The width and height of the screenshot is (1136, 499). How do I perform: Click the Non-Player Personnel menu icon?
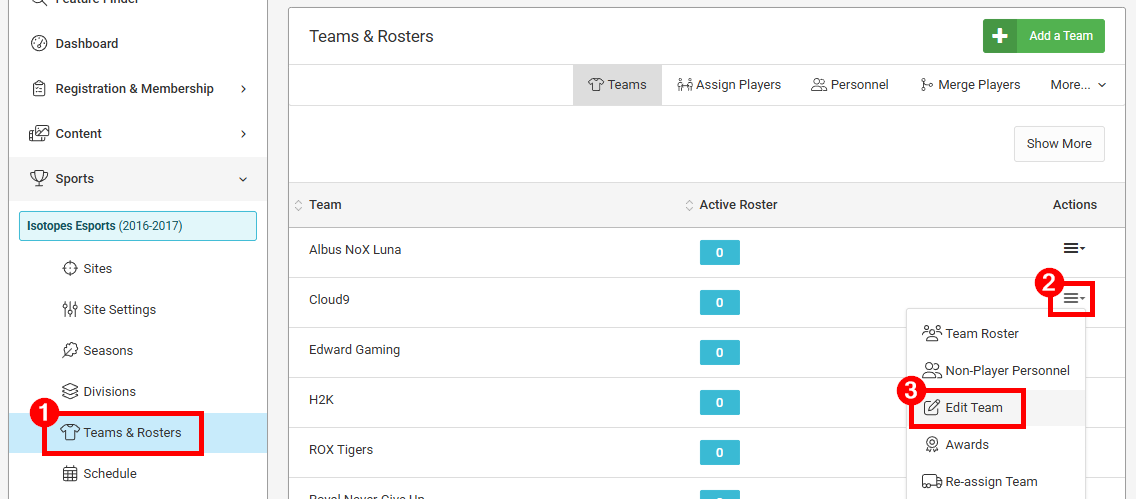(932, 370)
